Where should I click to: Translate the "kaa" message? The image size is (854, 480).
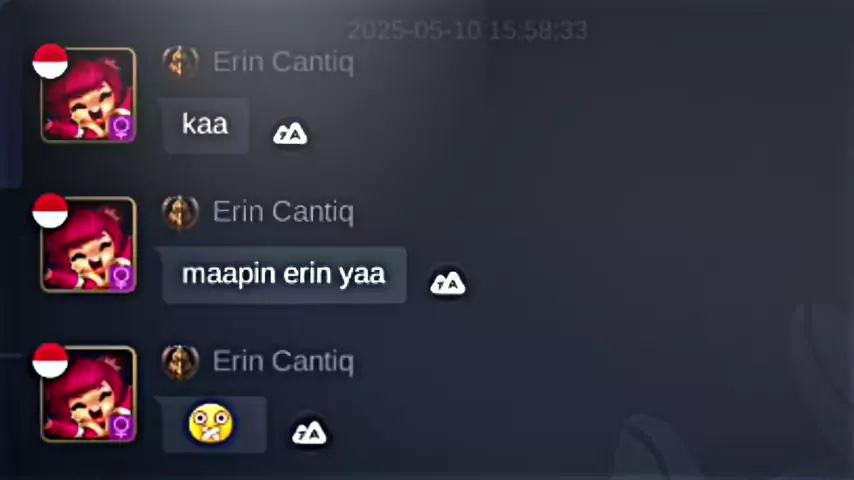click(x=290, y=134)
